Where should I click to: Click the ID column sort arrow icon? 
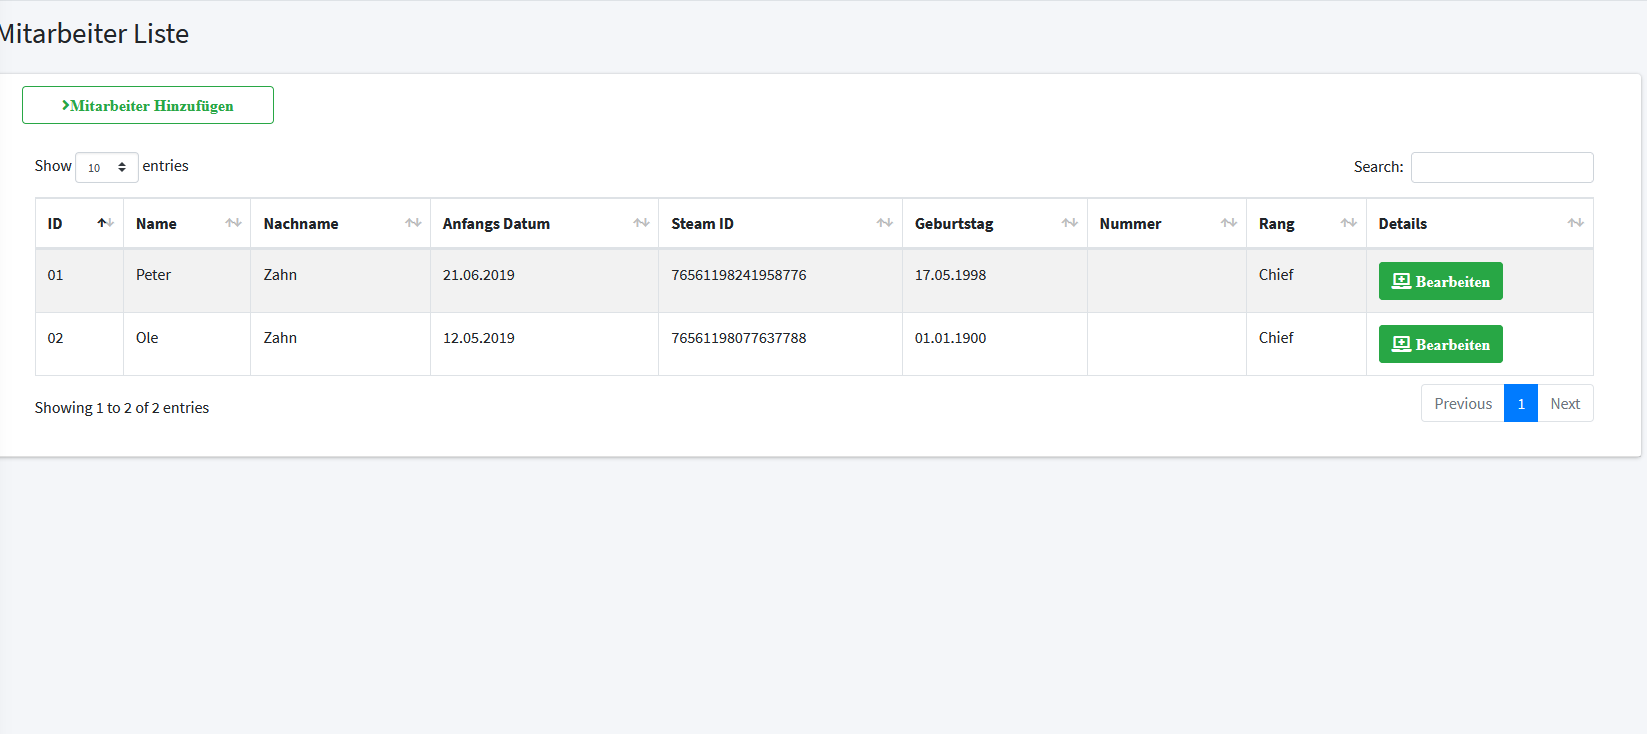click(105, 223)
